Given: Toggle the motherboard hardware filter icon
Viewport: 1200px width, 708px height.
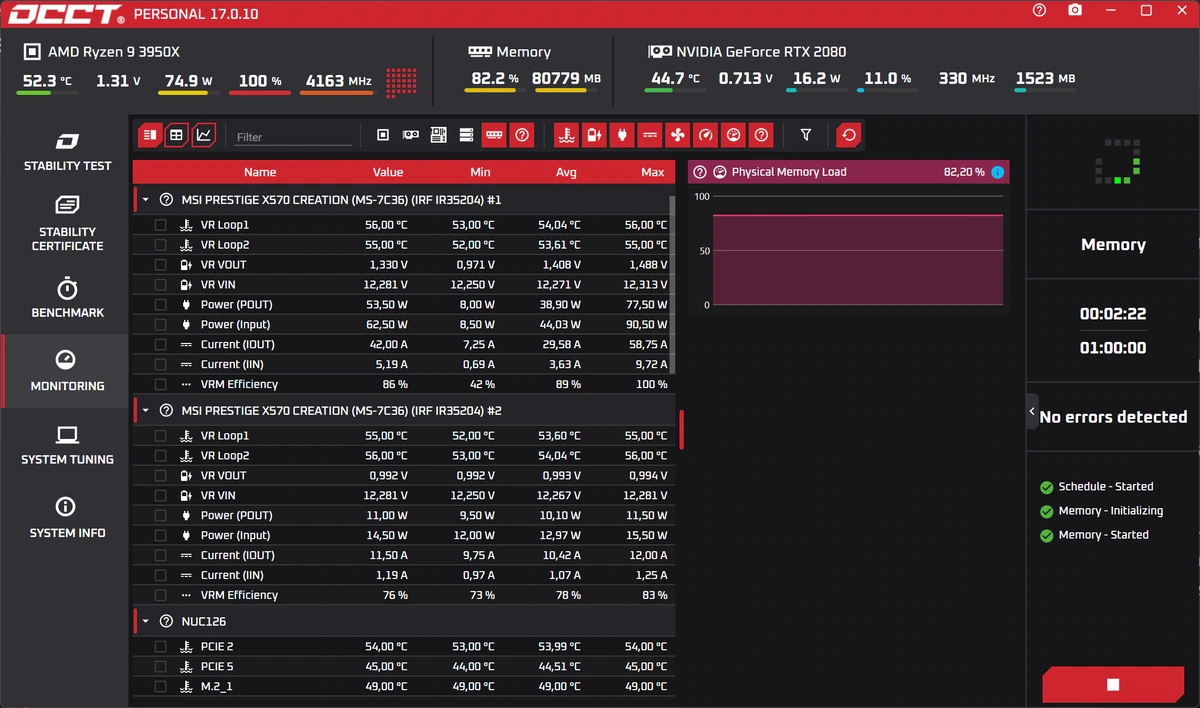Looking at the screenshot, I should point(438,135).
